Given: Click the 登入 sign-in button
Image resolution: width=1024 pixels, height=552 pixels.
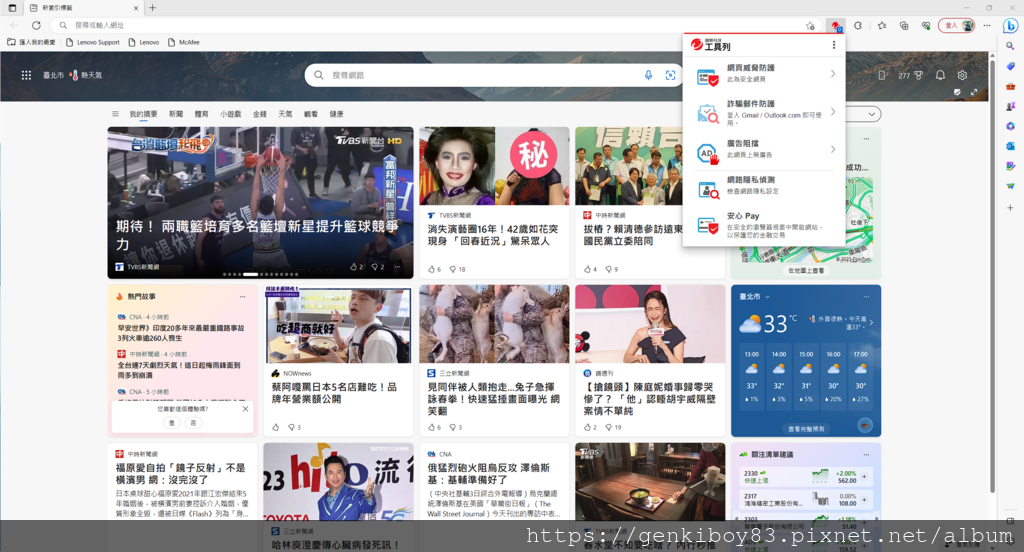Looking at the screenshot, I should 957,25.
